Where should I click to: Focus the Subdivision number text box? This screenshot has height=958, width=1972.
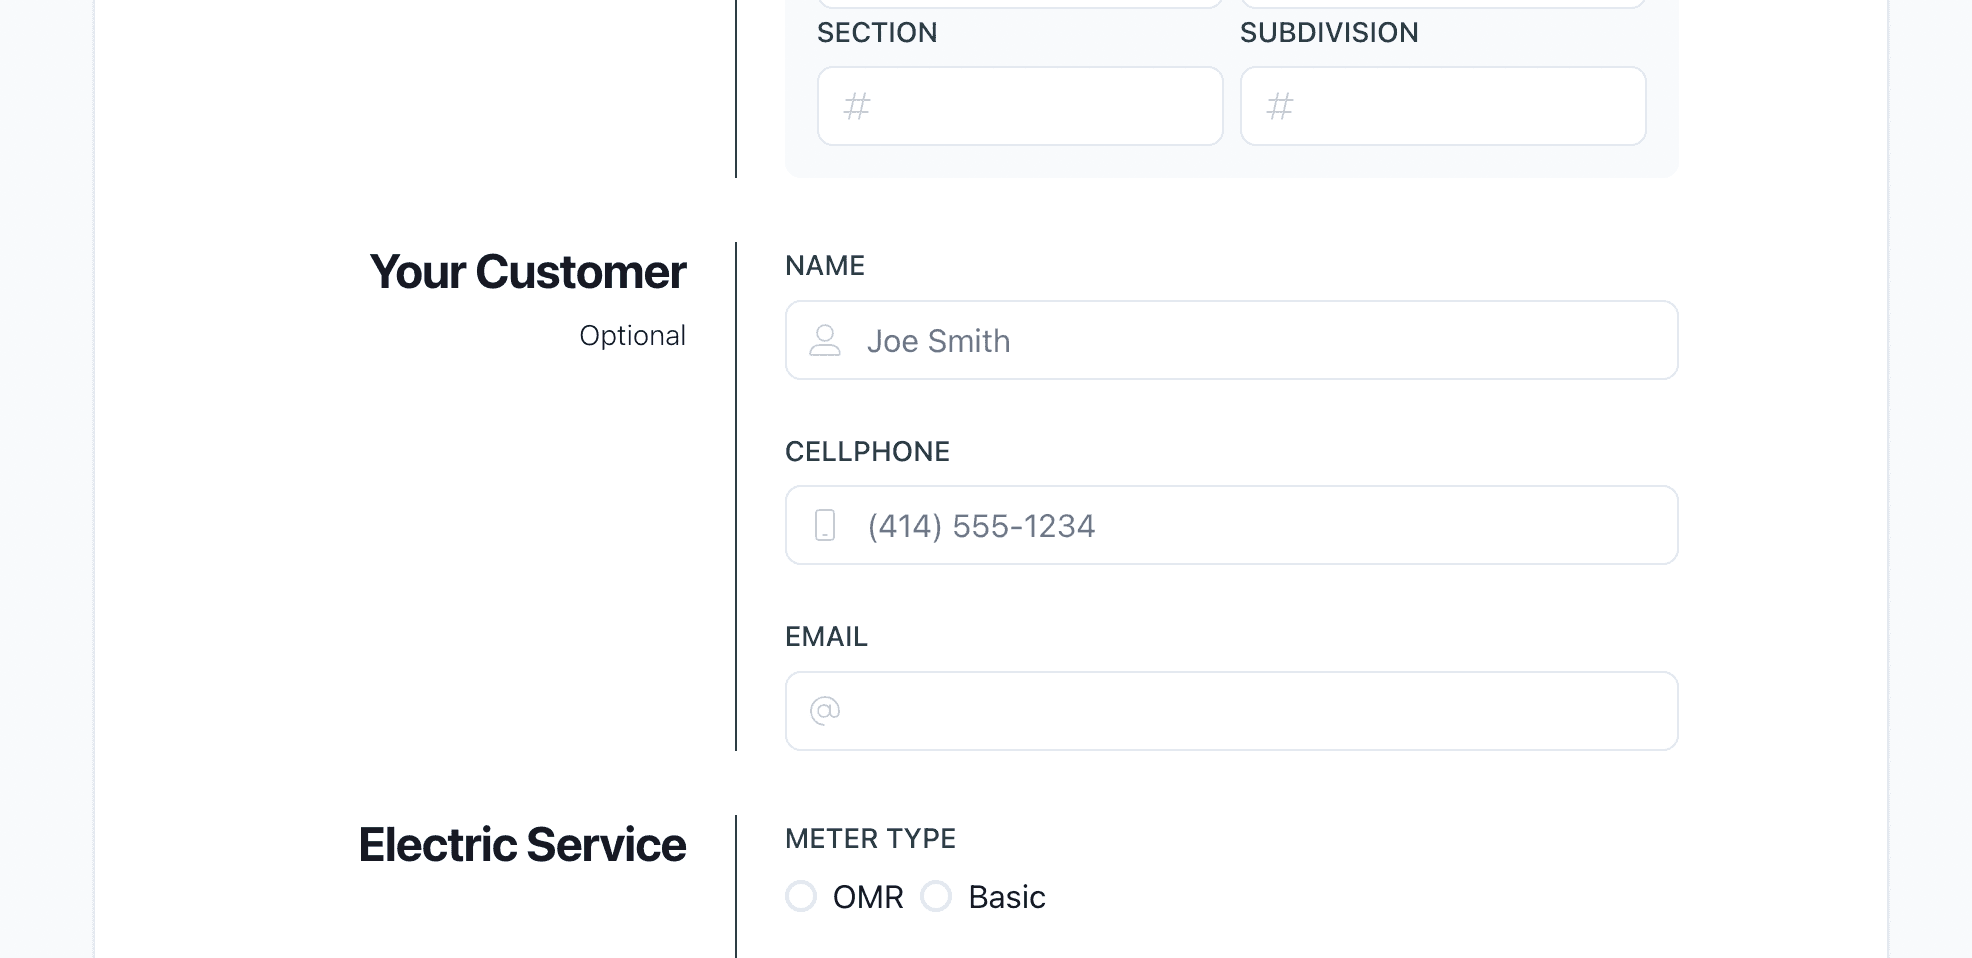(x=1460, y=106)
